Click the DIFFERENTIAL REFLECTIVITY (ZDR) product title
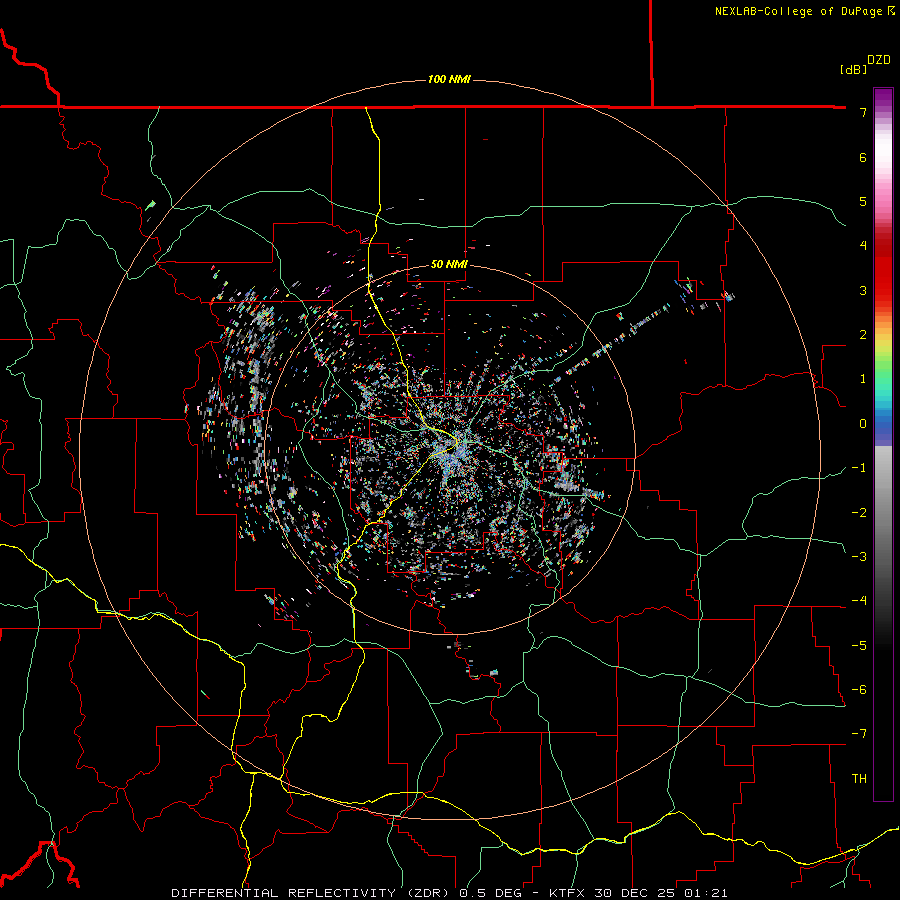The height and width of the screenshot is (900, 900). point(312,893)
